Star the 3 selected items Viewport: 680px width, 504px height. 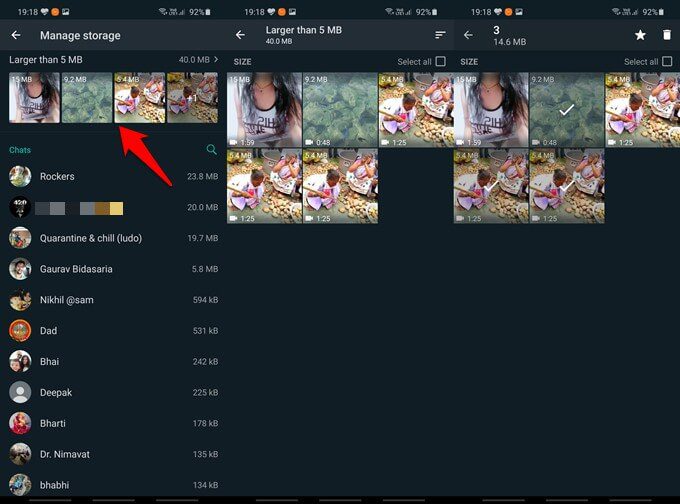point(640,35)
